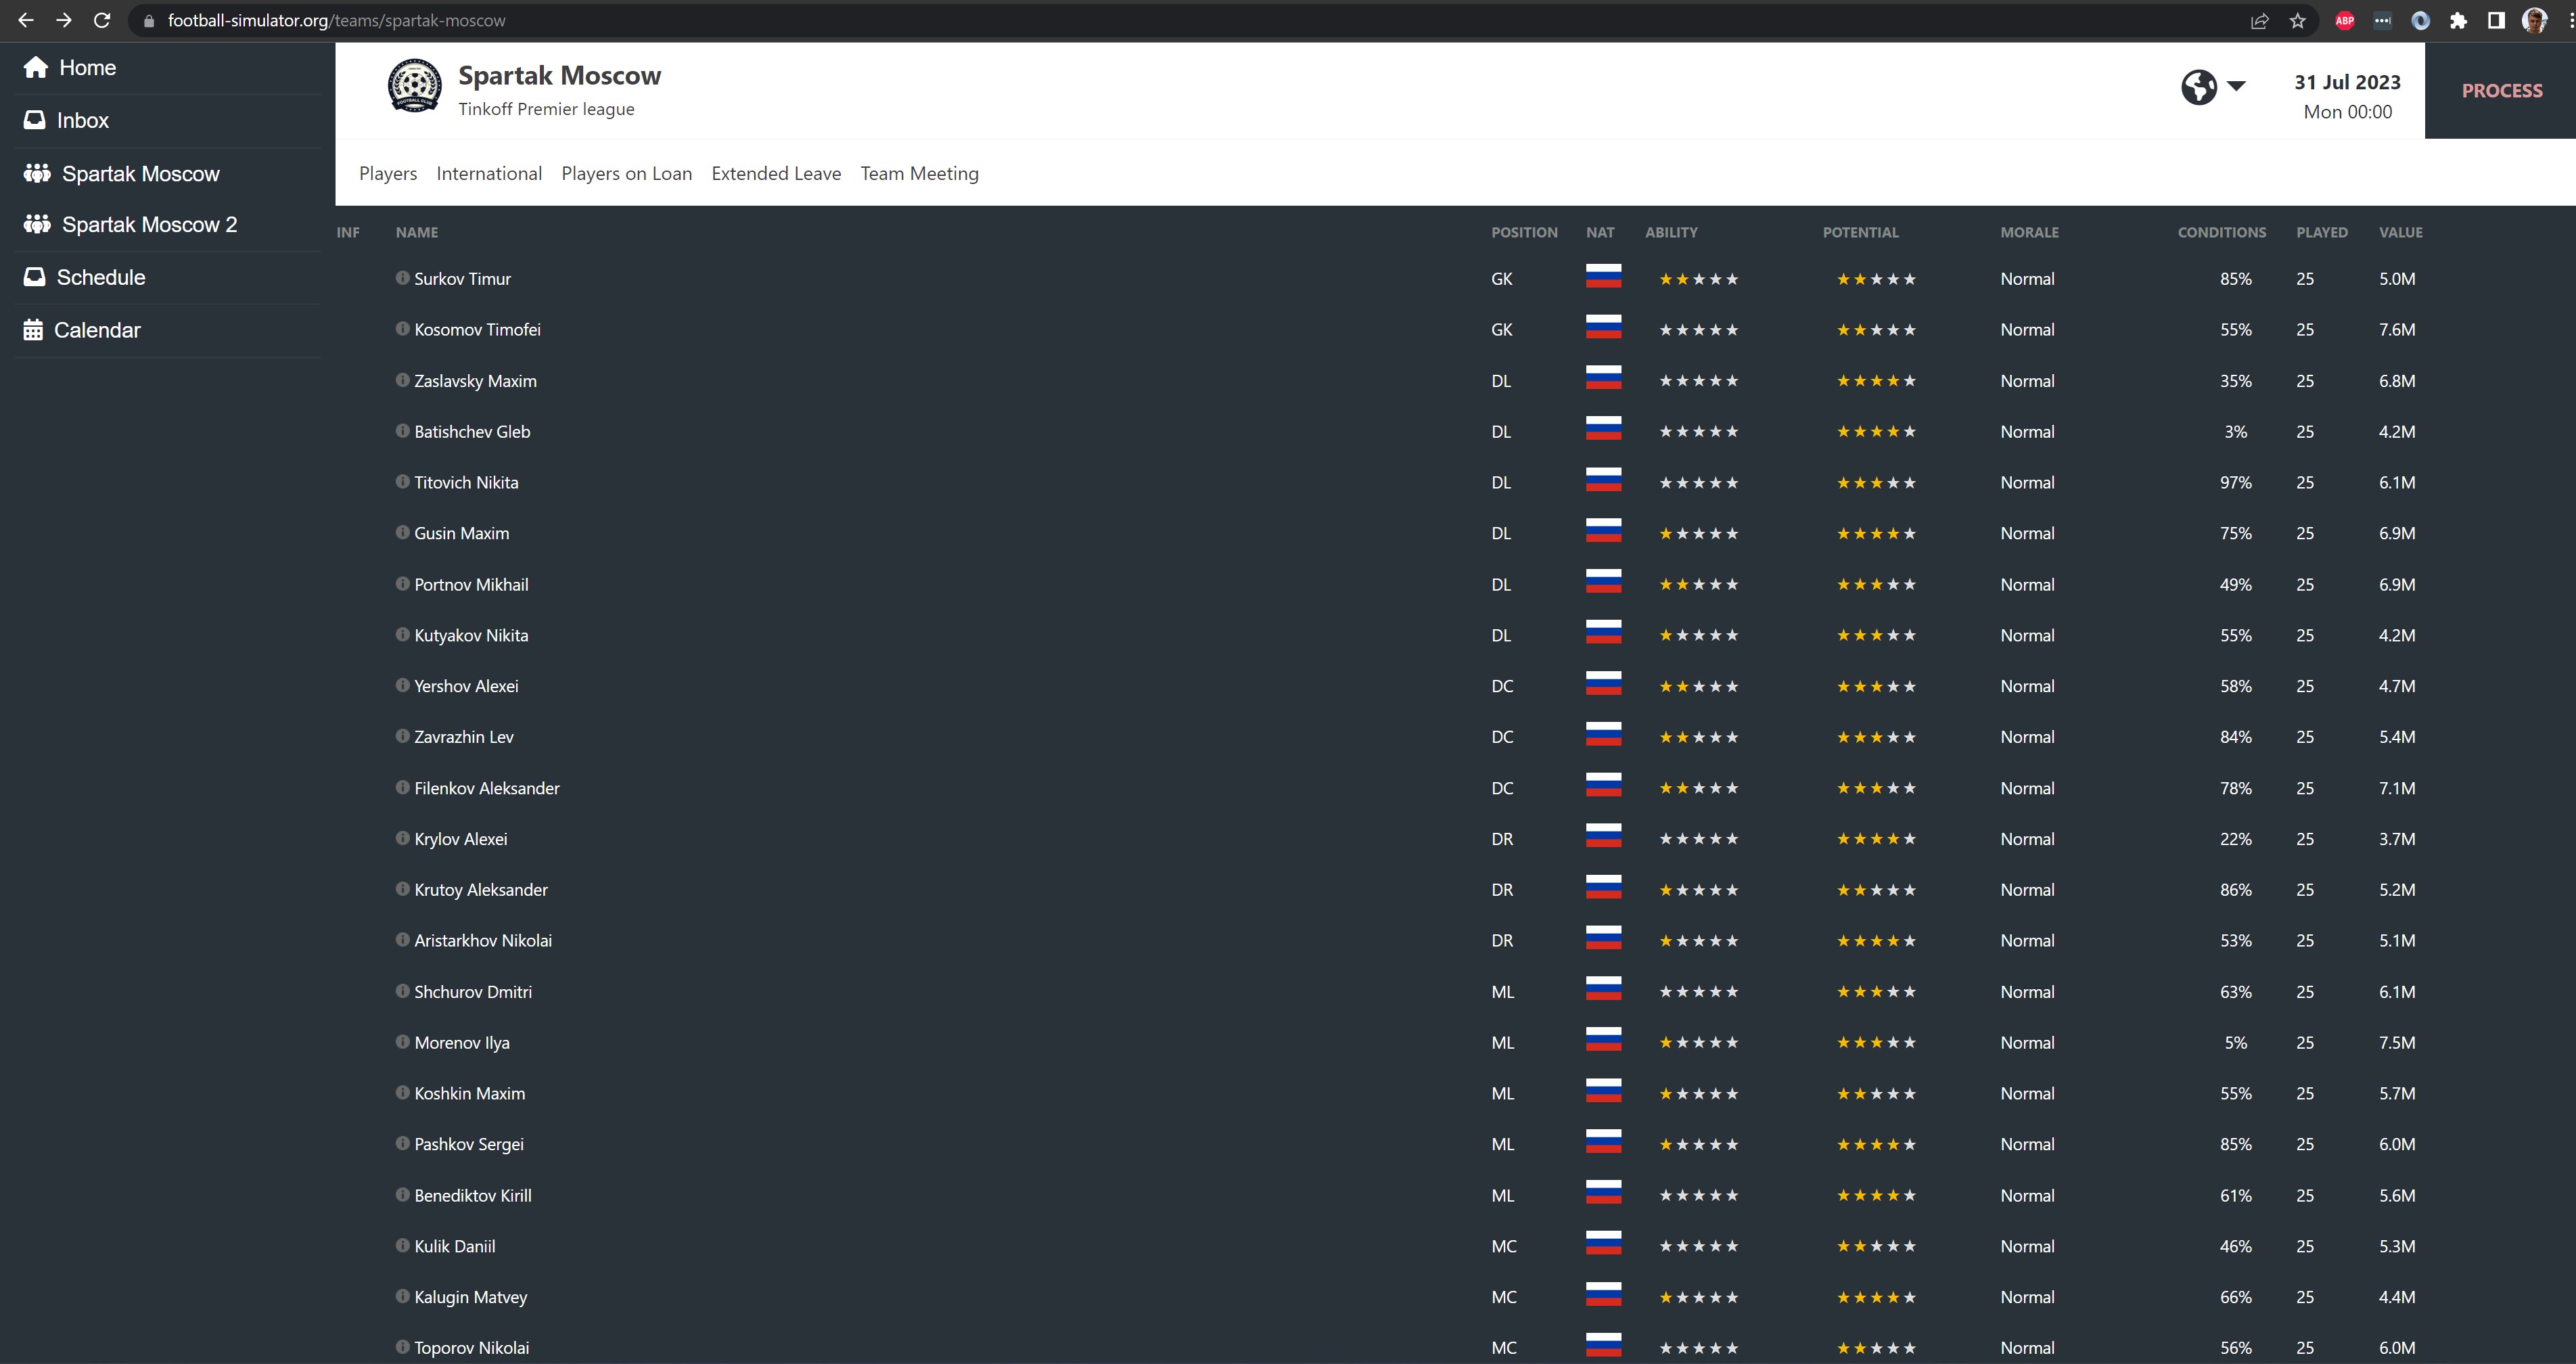Sort by the CONDITIONS column header

point(2221,232)
